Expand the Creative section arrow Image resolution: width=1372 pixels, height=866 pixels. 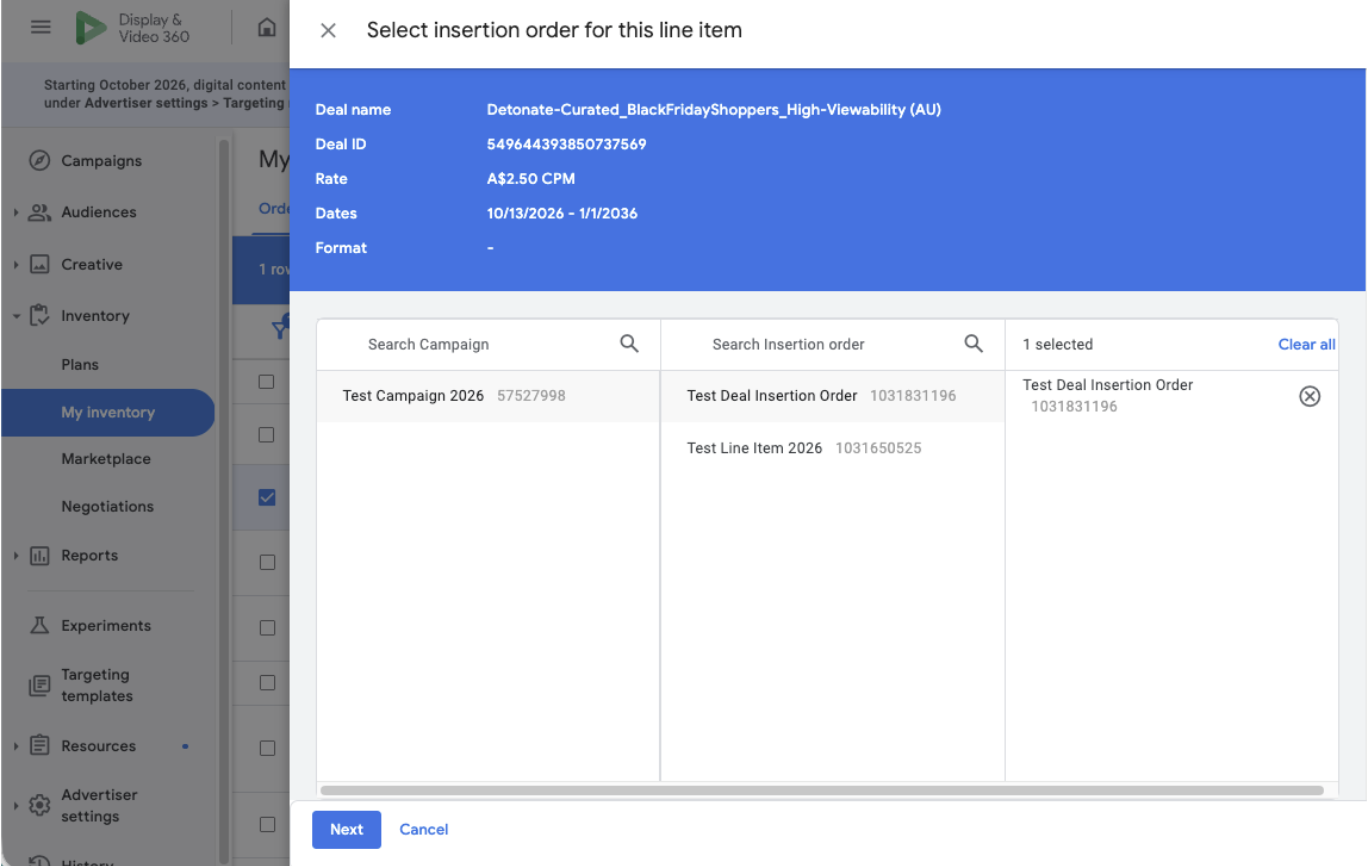tap(16, 265)
